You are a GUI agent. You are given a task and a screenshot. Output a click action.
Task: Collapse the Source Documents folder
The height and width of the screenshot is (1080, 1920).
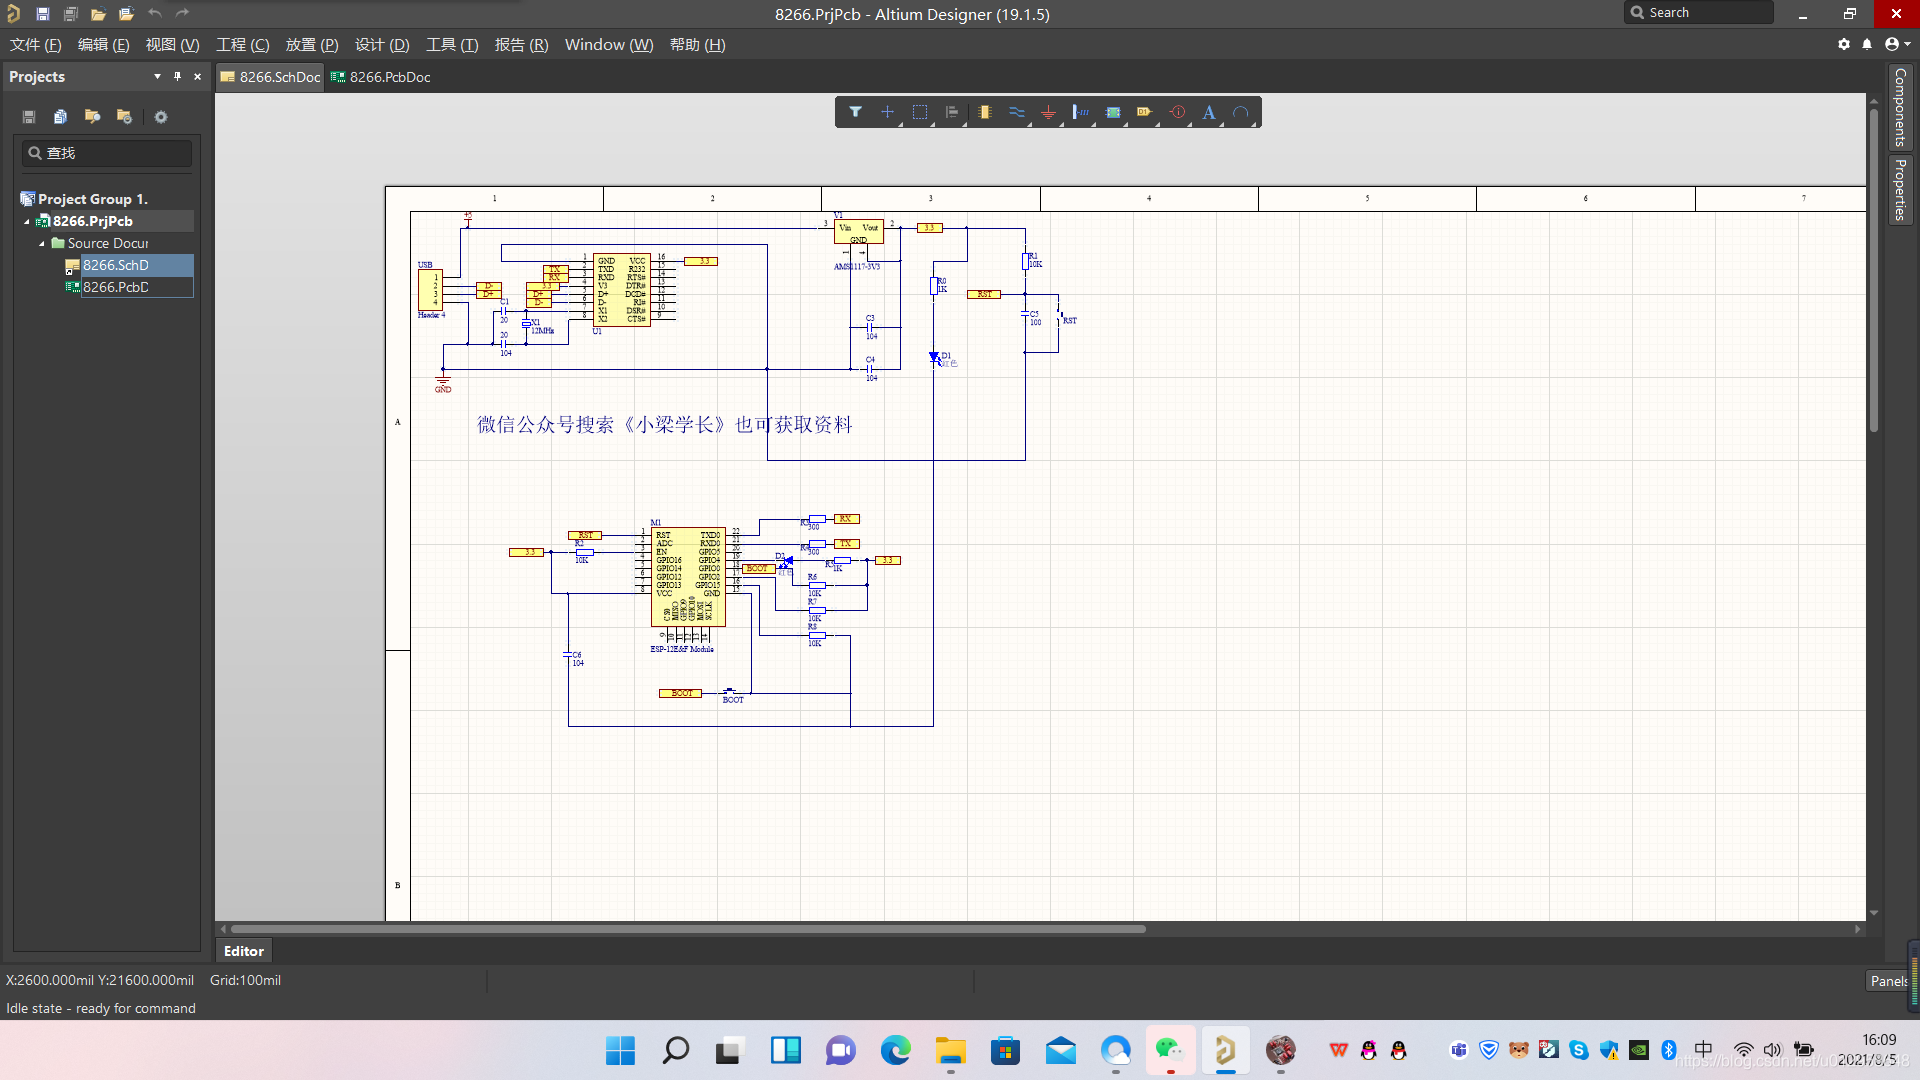click(x=42, y=244)
